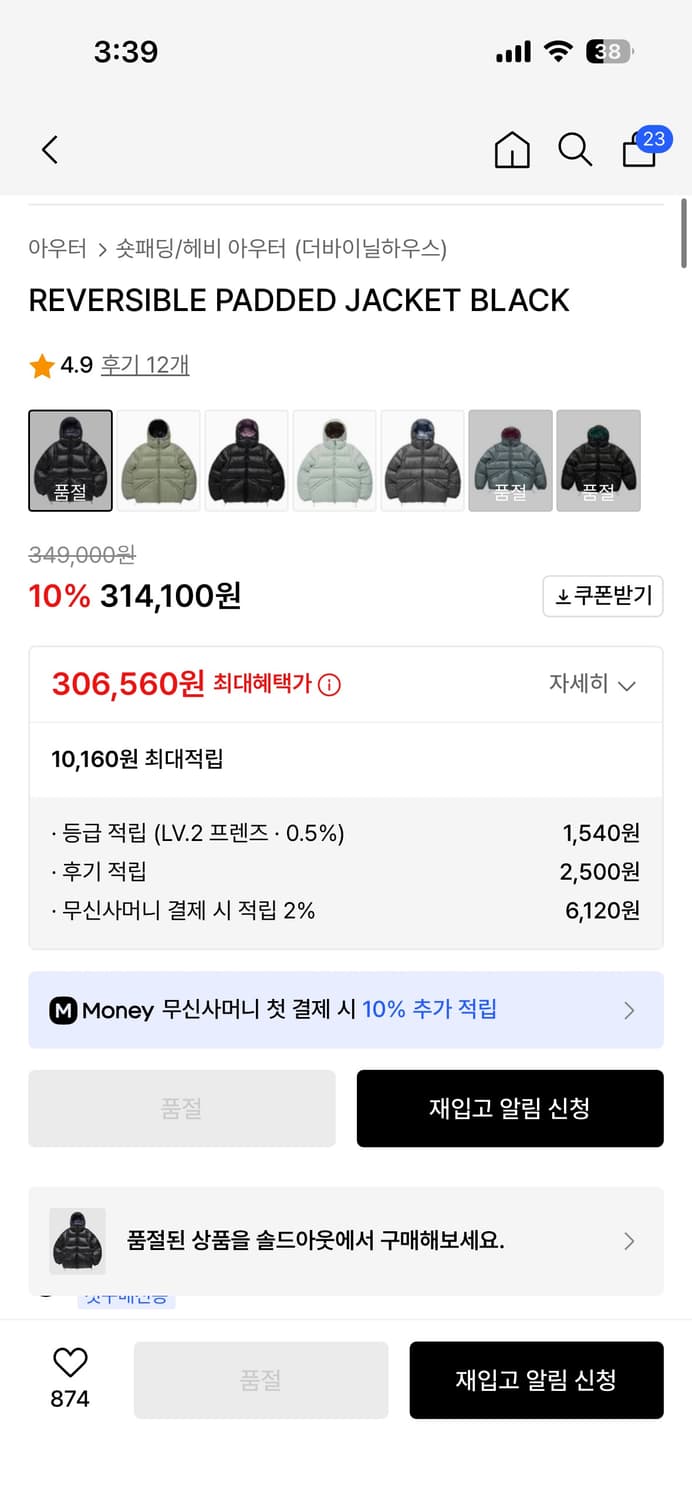
Task: Expand the 자세히 benefits details chevron
Action: (627, 686)
